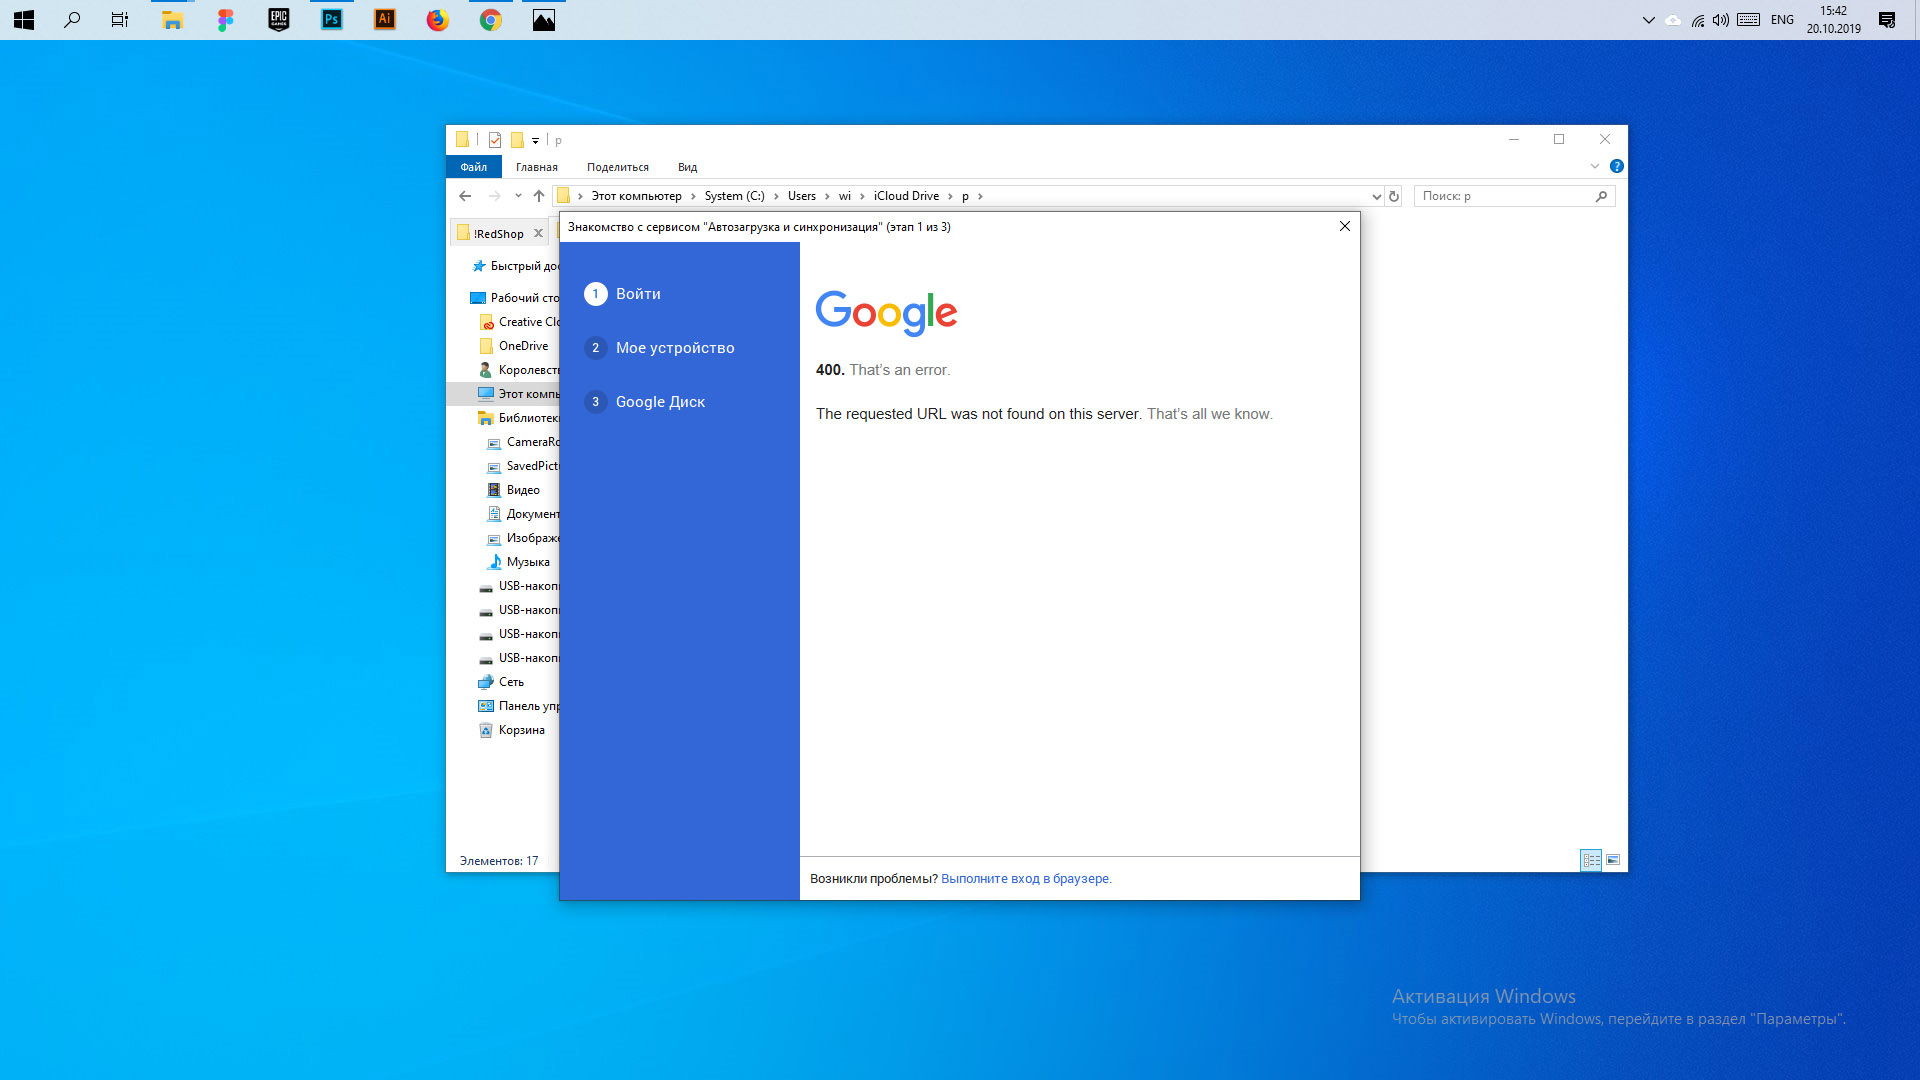Screen dimensions: 1920x1080
Task: Click the Google logo on error page
Action: tap(886, 313)
